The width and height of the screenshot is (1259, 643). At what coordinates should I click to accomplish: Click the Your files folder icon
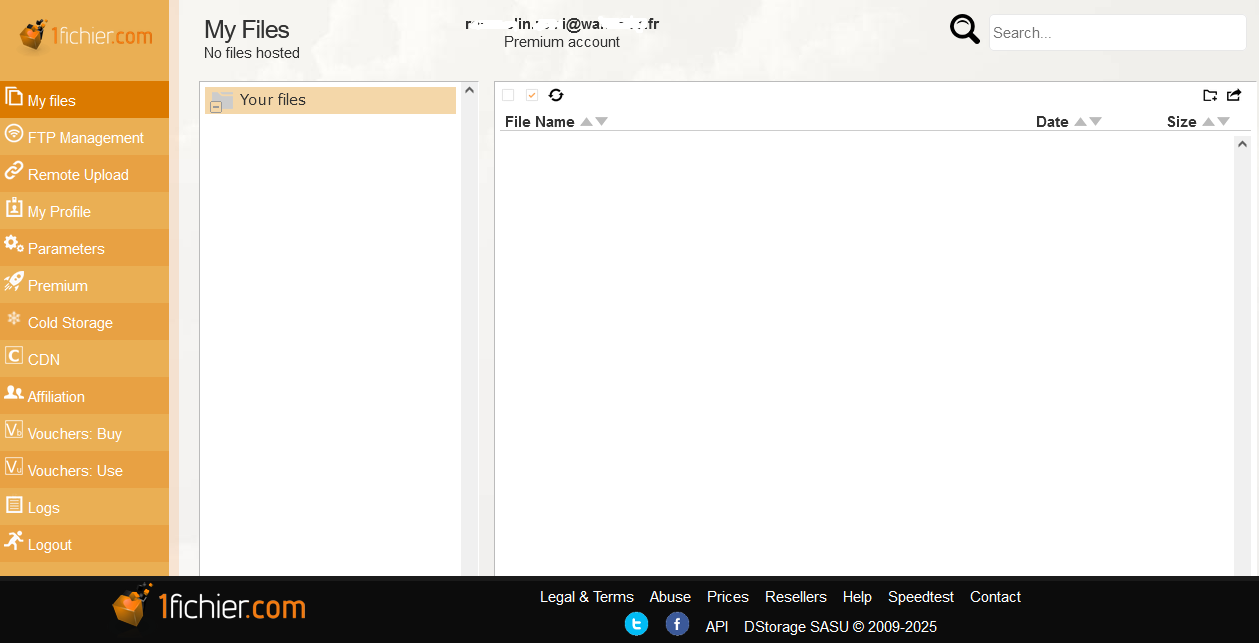(x=223, y=99)
